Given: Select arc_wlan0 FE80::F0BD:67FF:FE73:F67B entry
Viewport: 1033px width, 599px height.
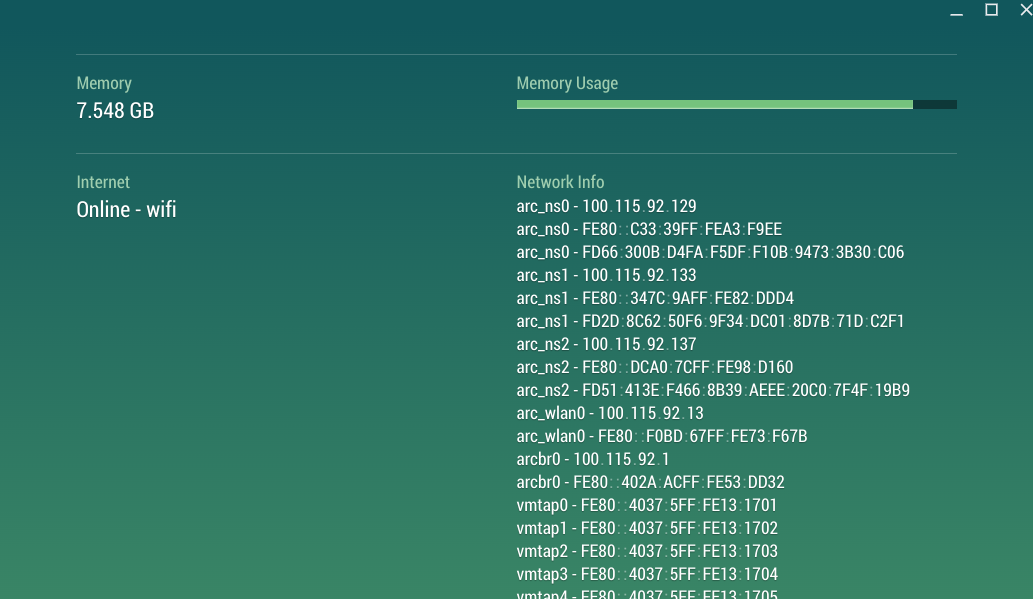Looking at the screenshot, I should pos(661,436).
